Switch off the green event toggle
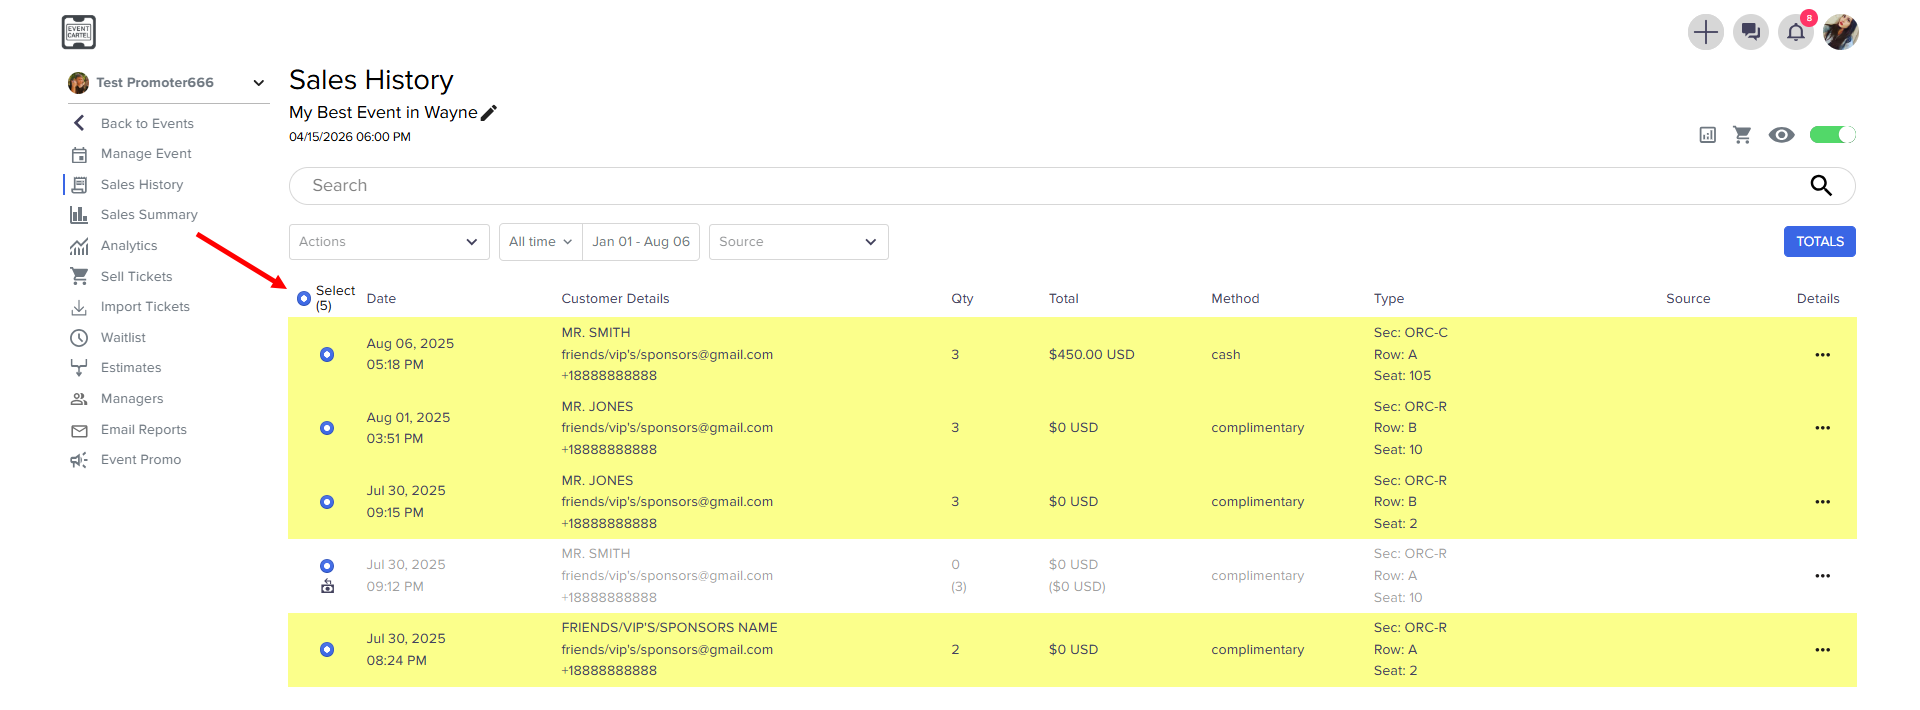 1832,135
